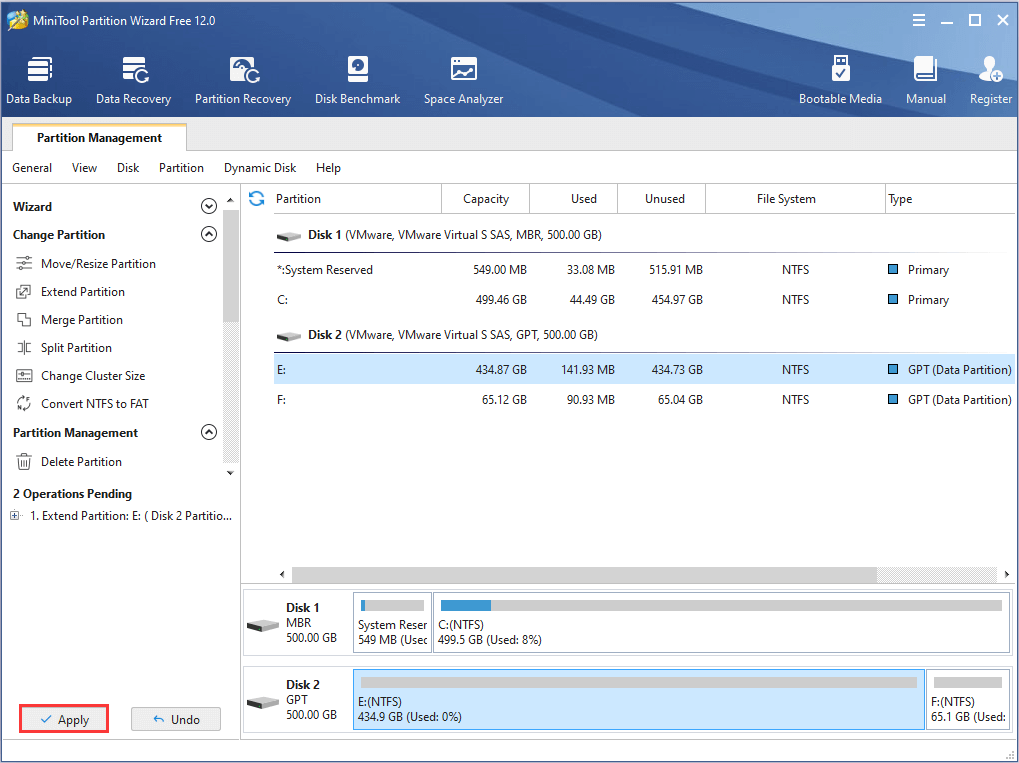The image size is (1019, 763).
Task: Launch Data Recovery from the toolbar
Action: (x=133, y=81)
